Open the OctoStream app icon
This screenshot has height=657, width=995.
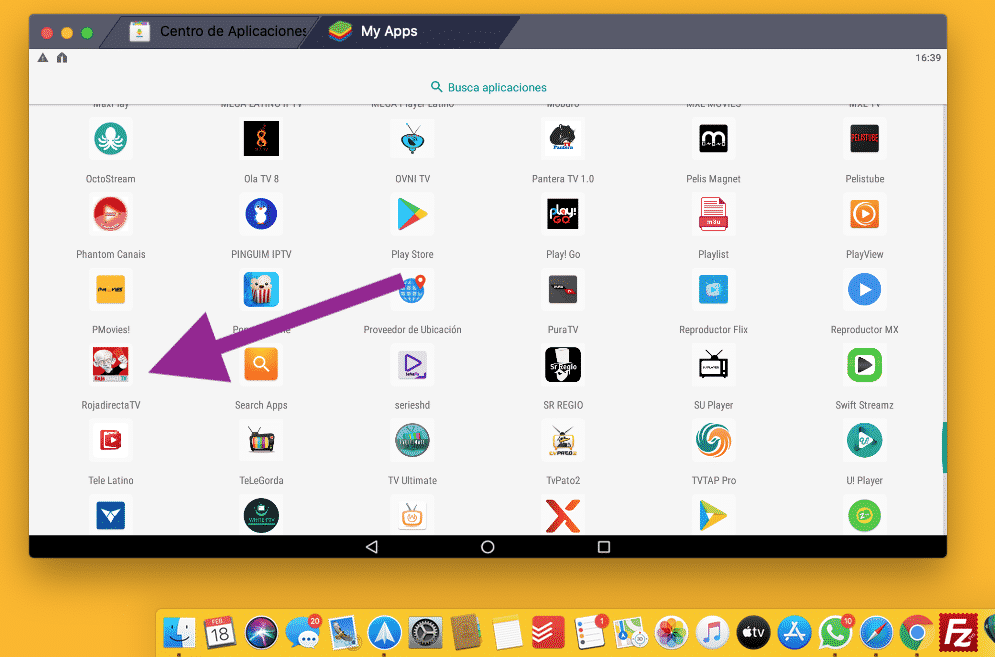[x=110, y=139]
